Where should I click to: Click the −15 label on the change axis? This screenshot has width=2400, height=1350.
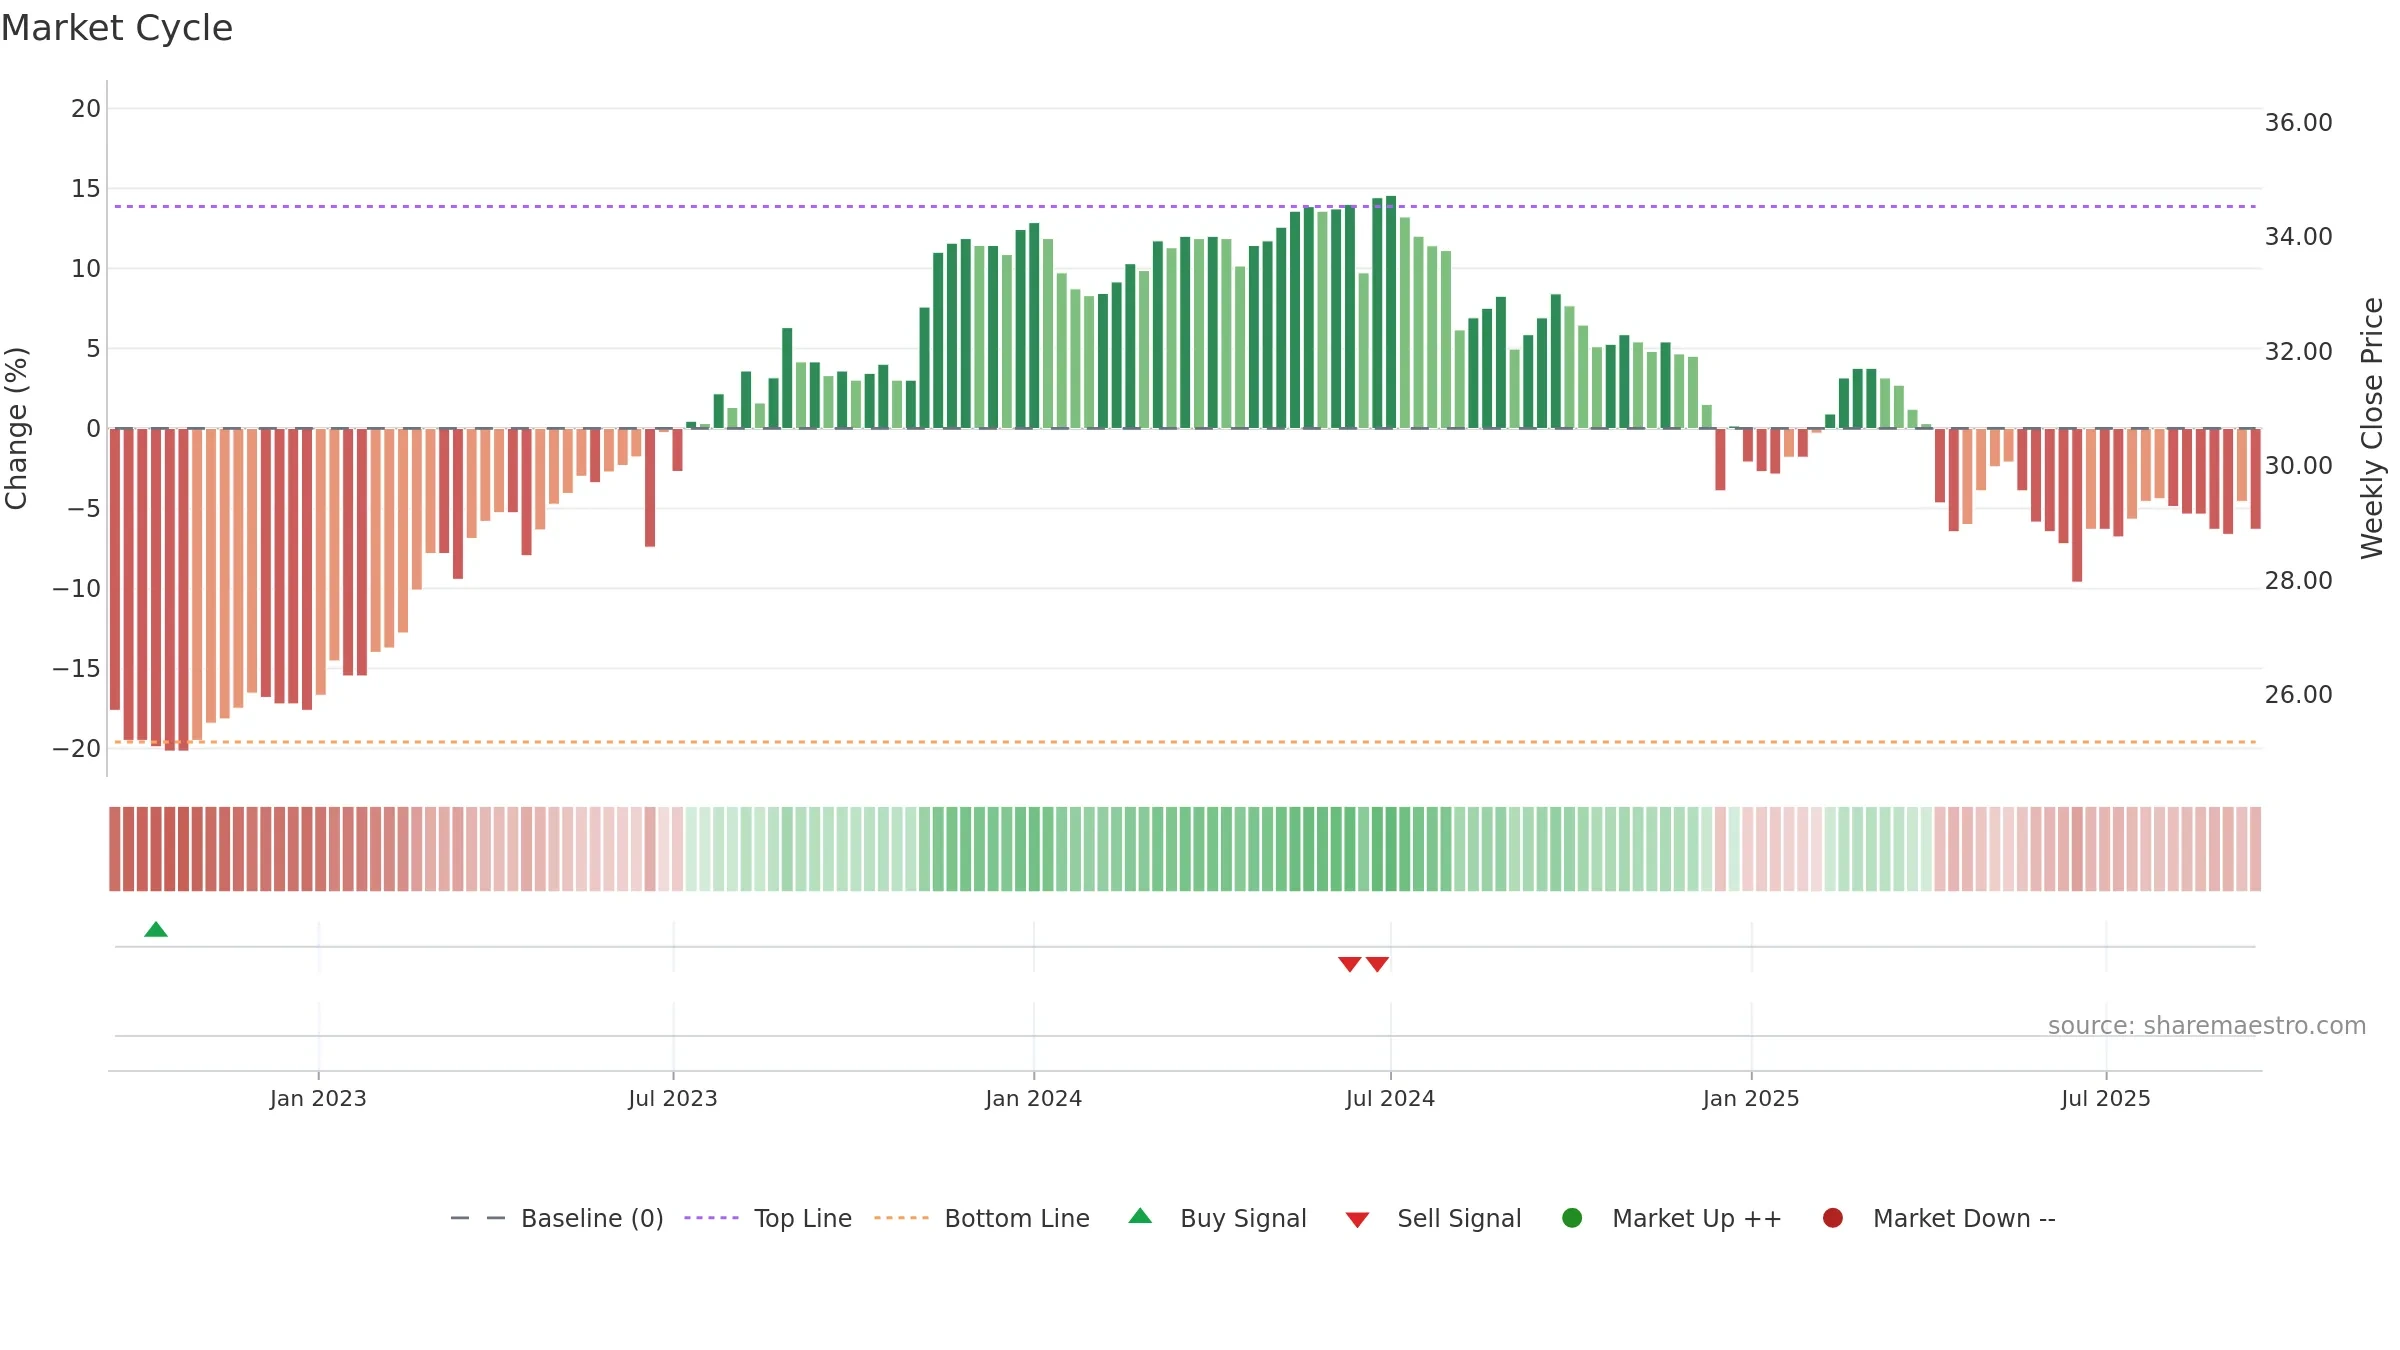pyautogui.click(x=77, y=669)
